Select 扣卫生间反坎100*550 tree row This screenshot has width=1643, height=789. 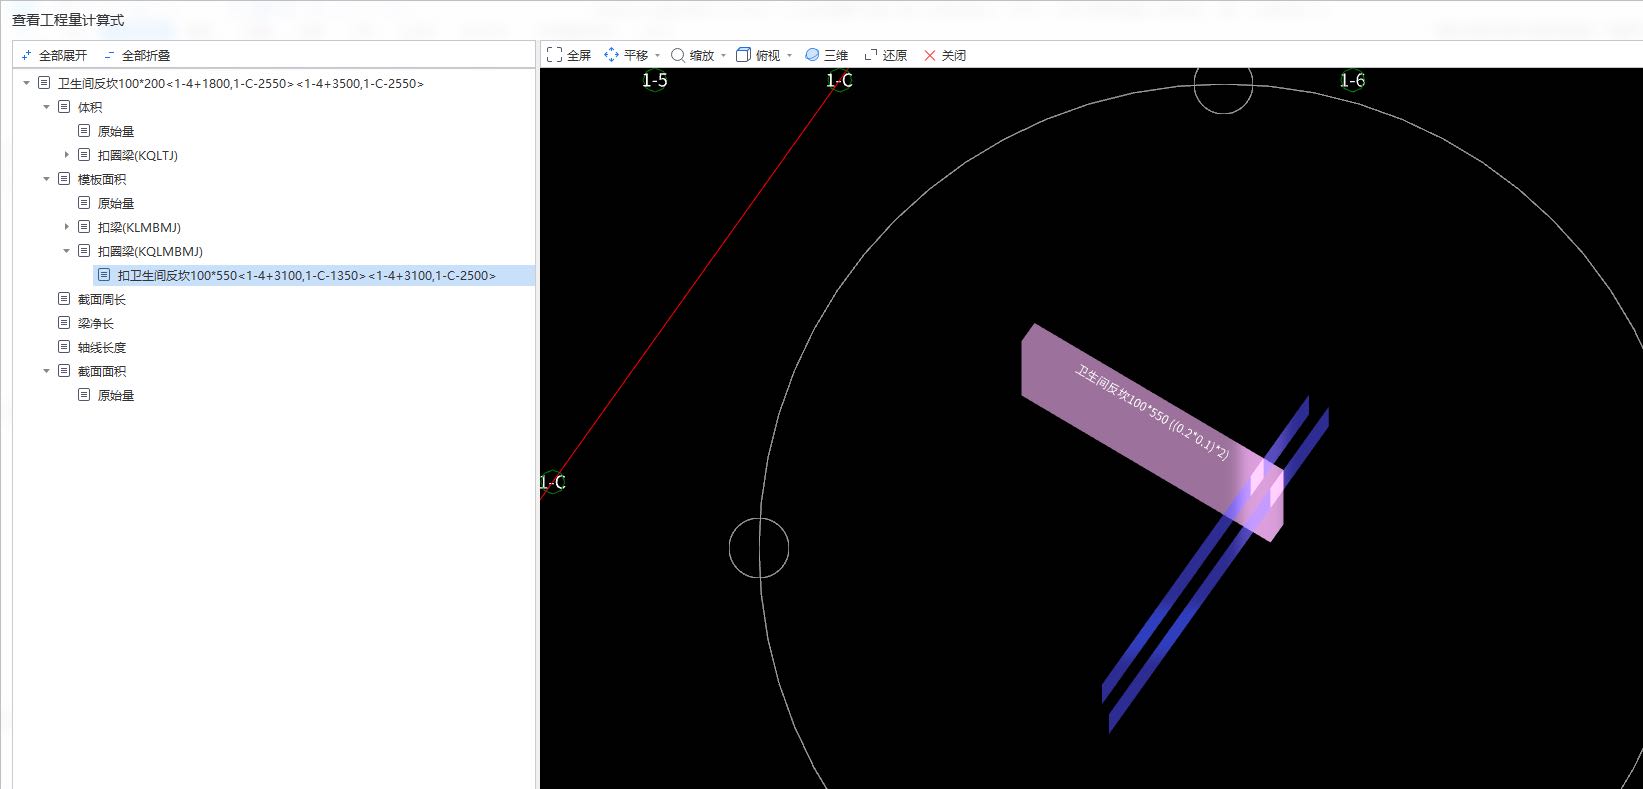(314, 275)
